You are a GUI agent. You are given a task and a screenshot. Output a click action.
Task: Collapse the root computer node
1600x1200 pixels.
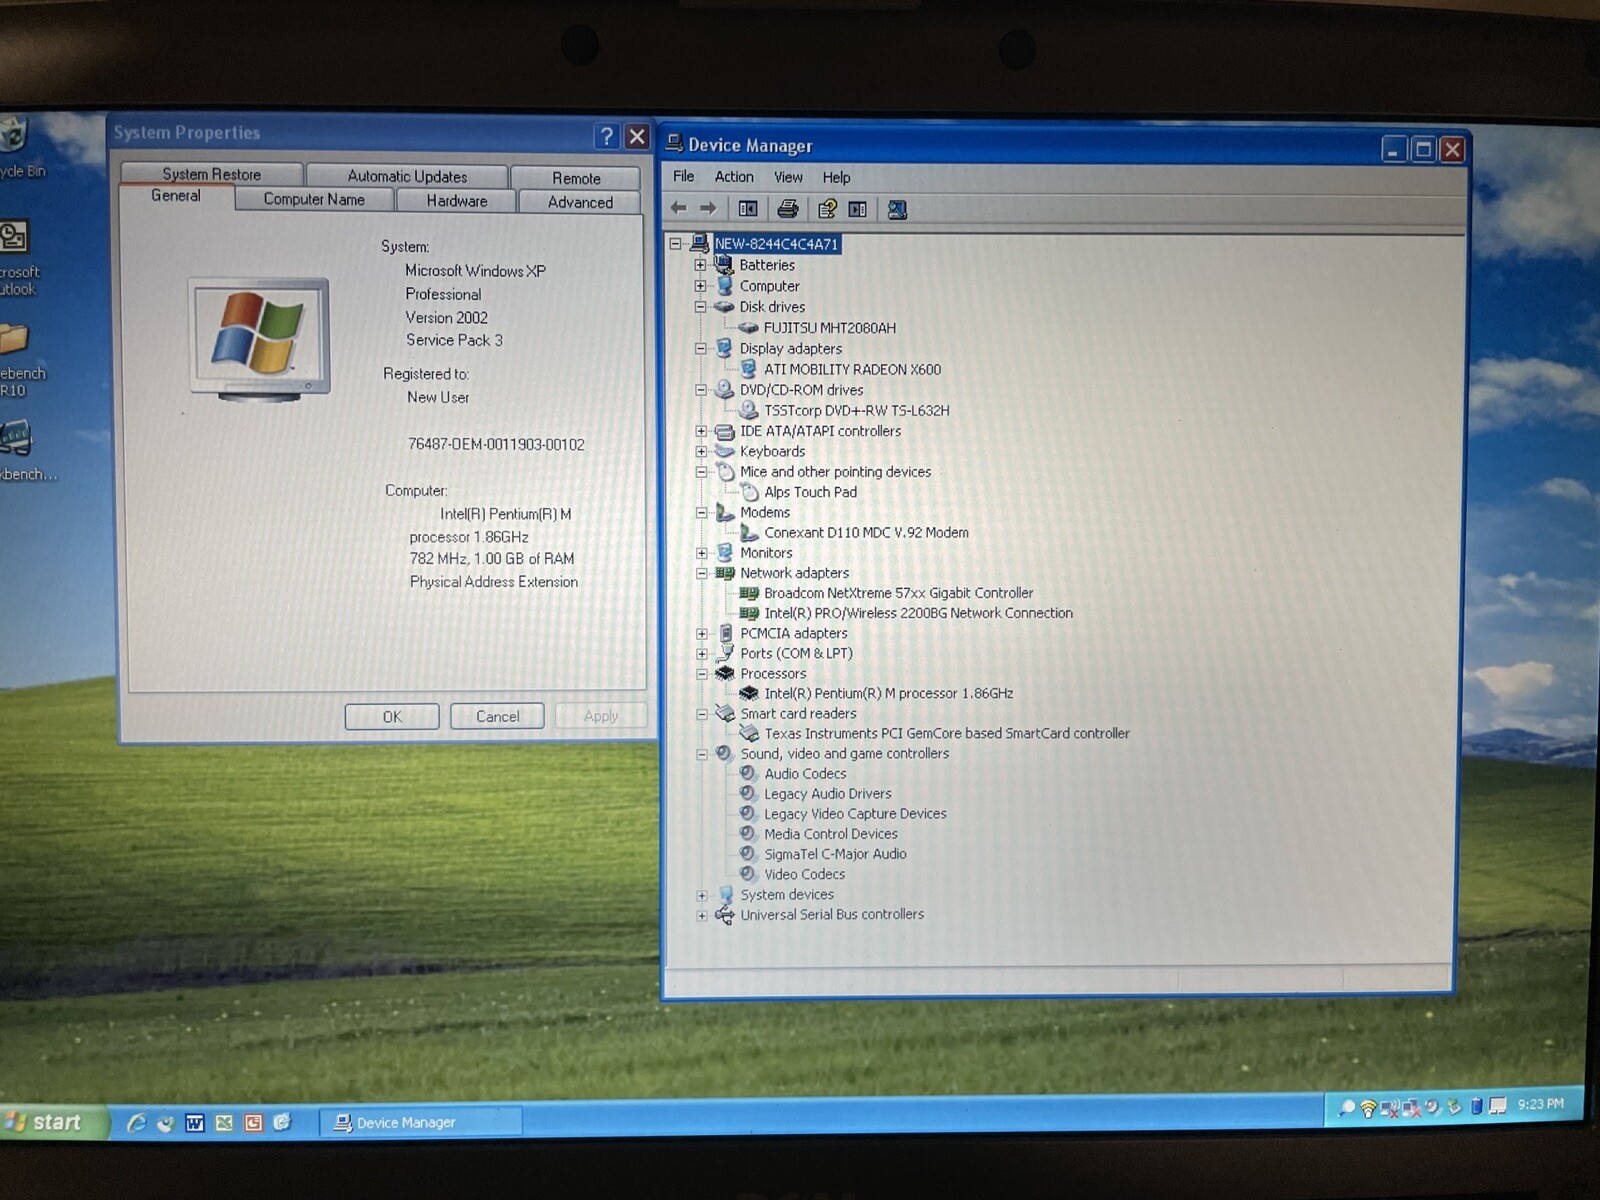pyautogui.click(x=676, y=244)
